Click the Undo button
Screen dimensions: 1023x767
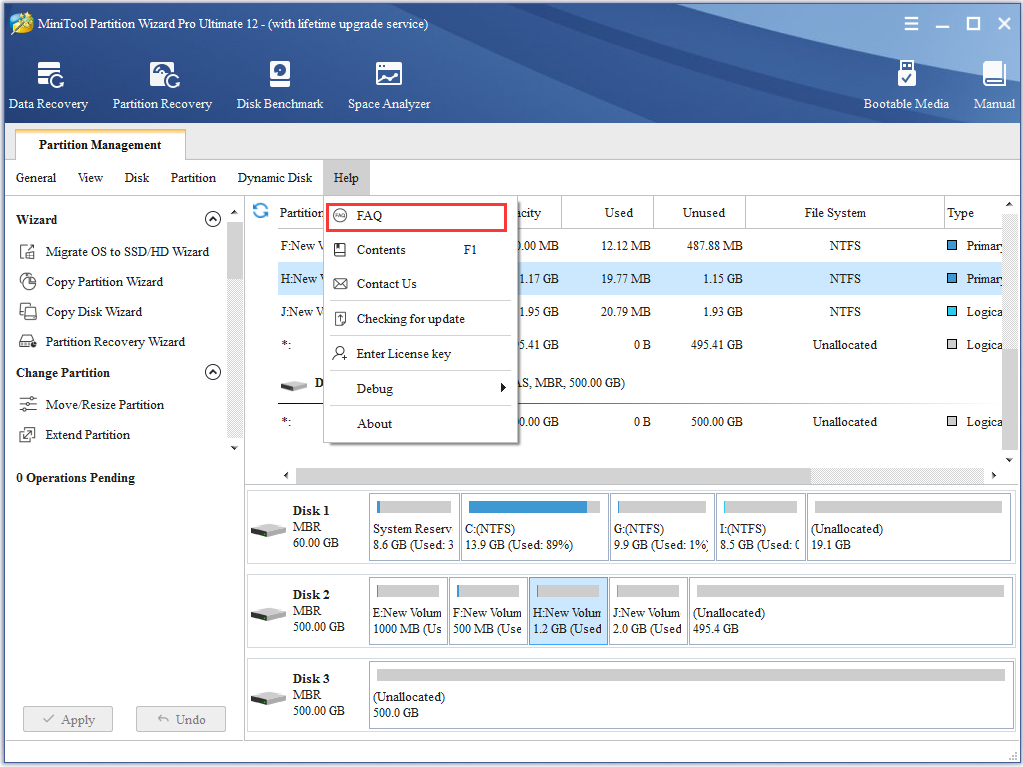click(x=180, y=718)
